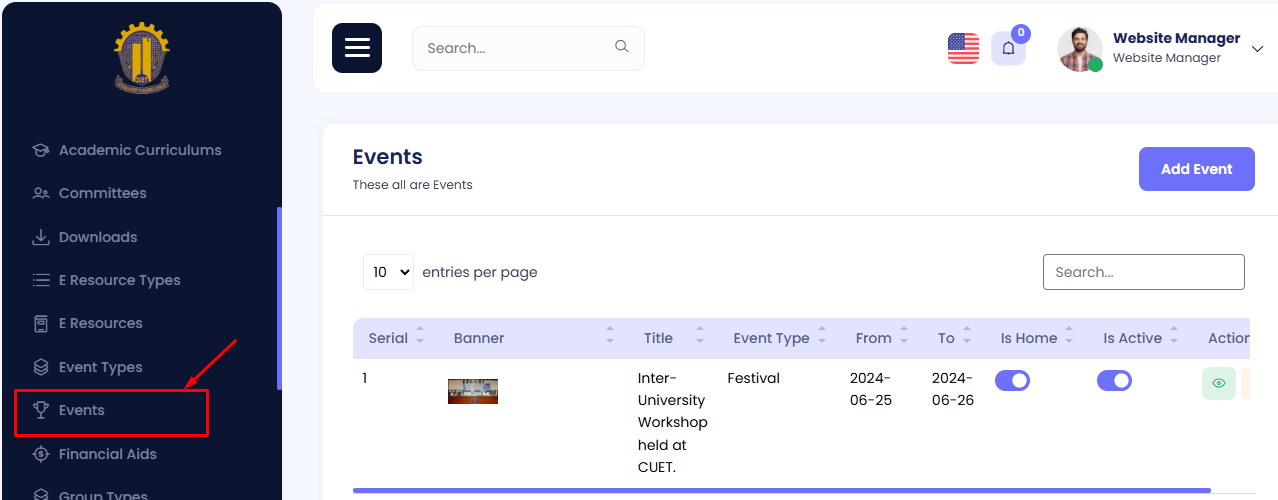The width and height of the screenshot is (1278, 500).
Task: Click the horizontal table scrollbar
Action: (781, 491)
